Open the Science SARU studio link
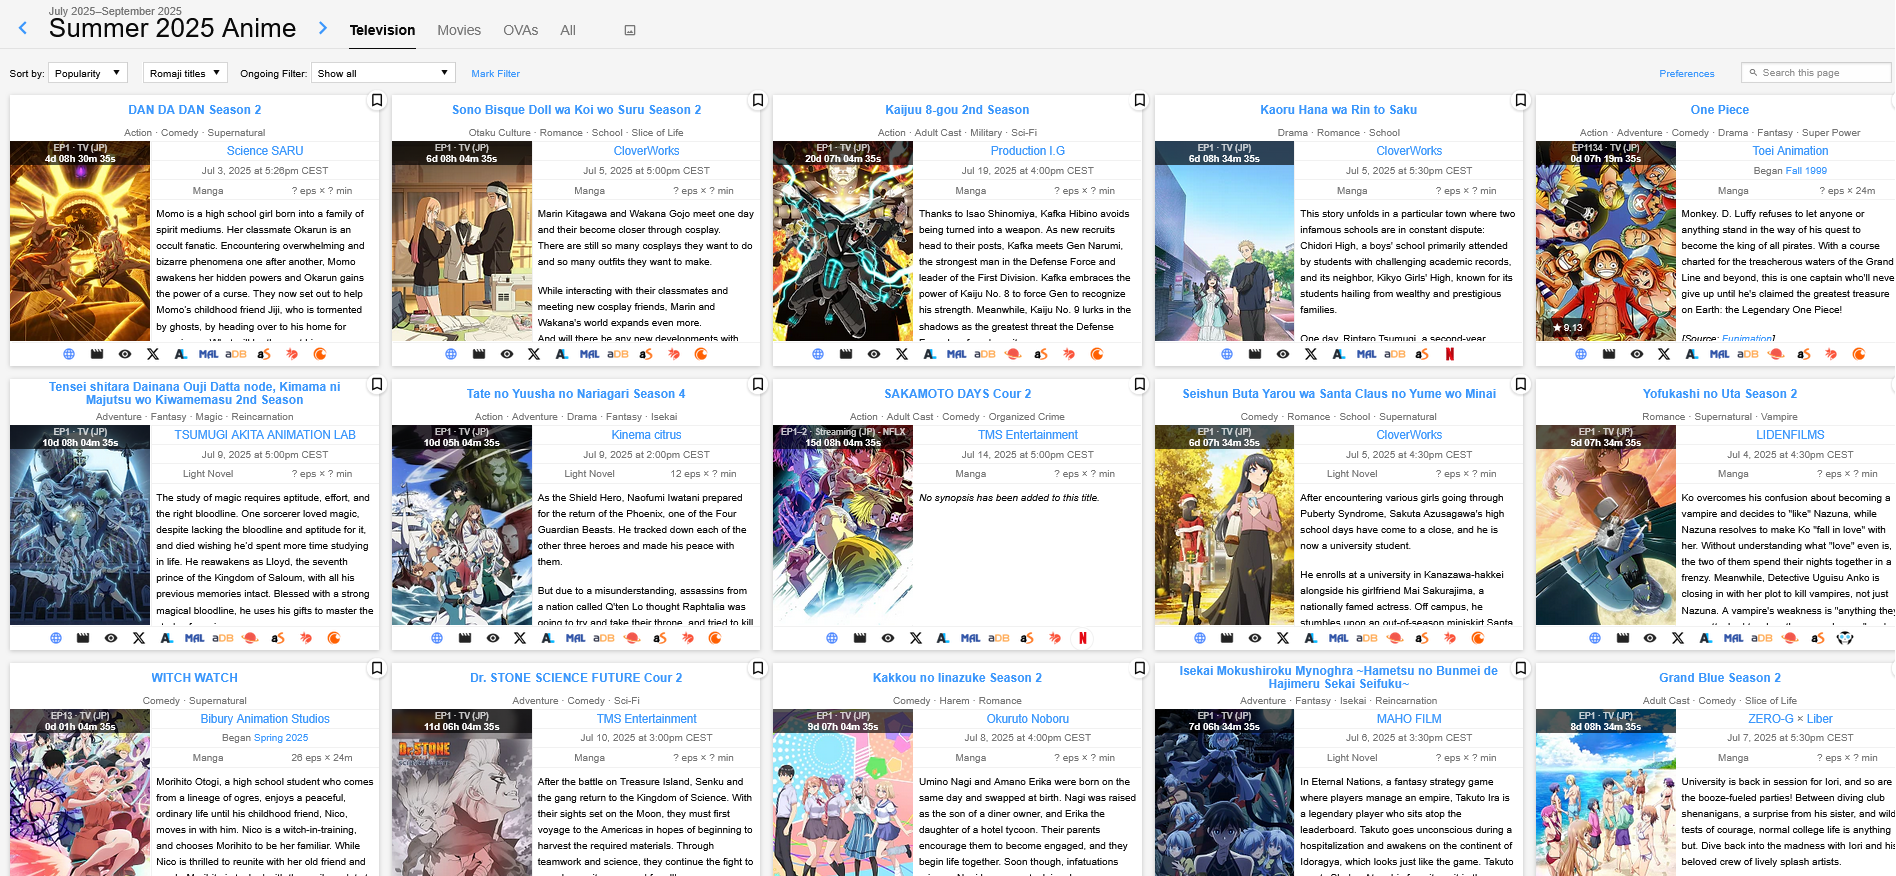The image size is (1896, 876). [x=265, y=151]
